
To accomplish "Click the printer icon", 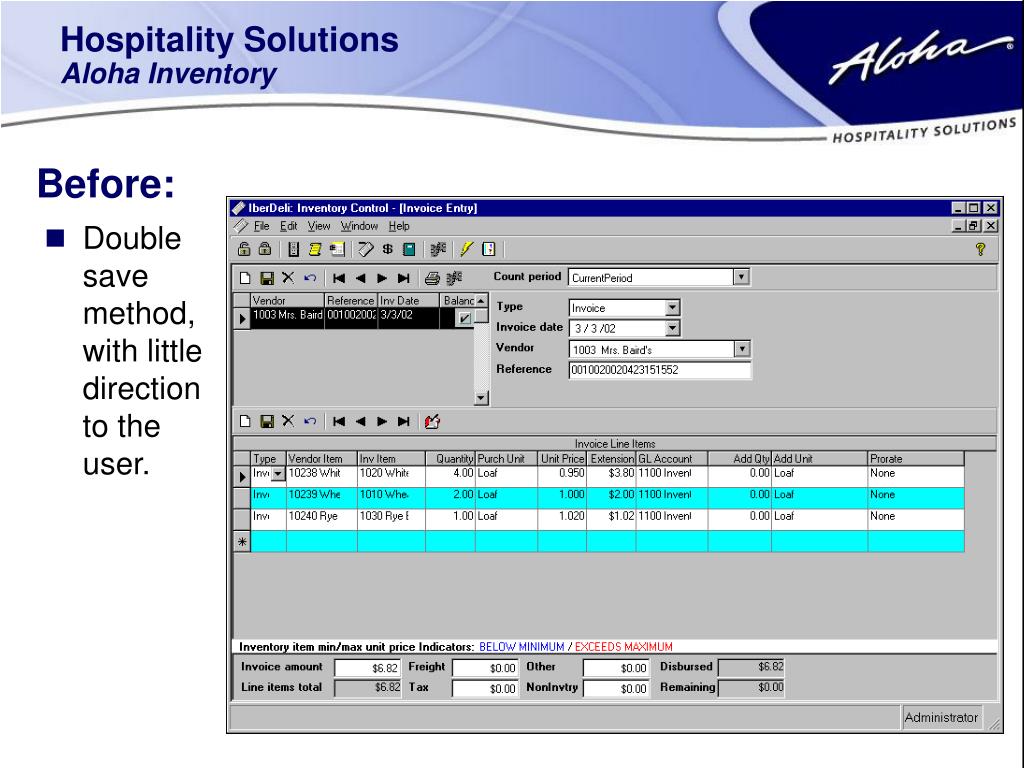I will [432, 279].
